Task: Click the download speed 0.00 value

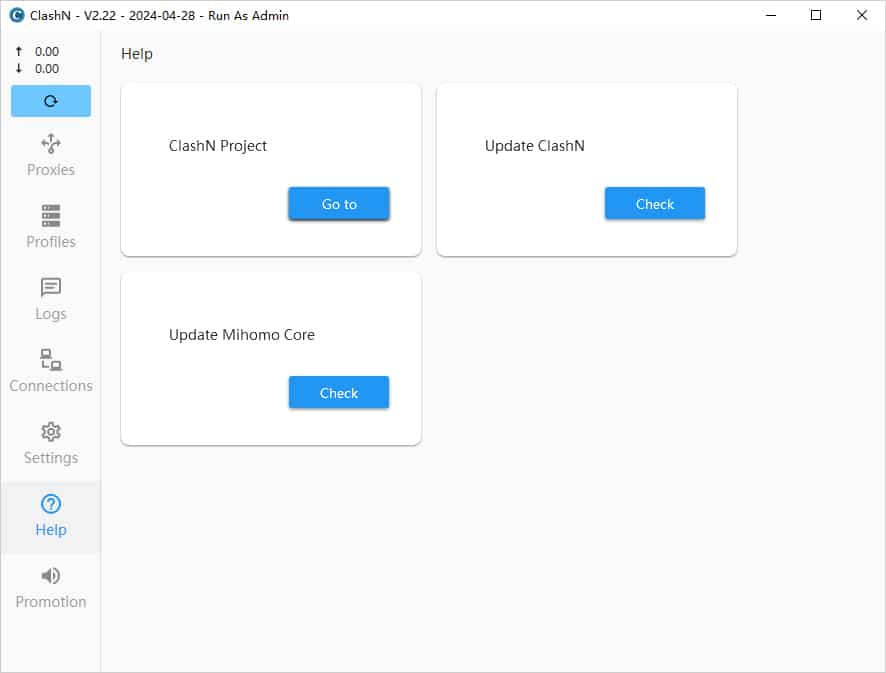Action: pos(47,69)
